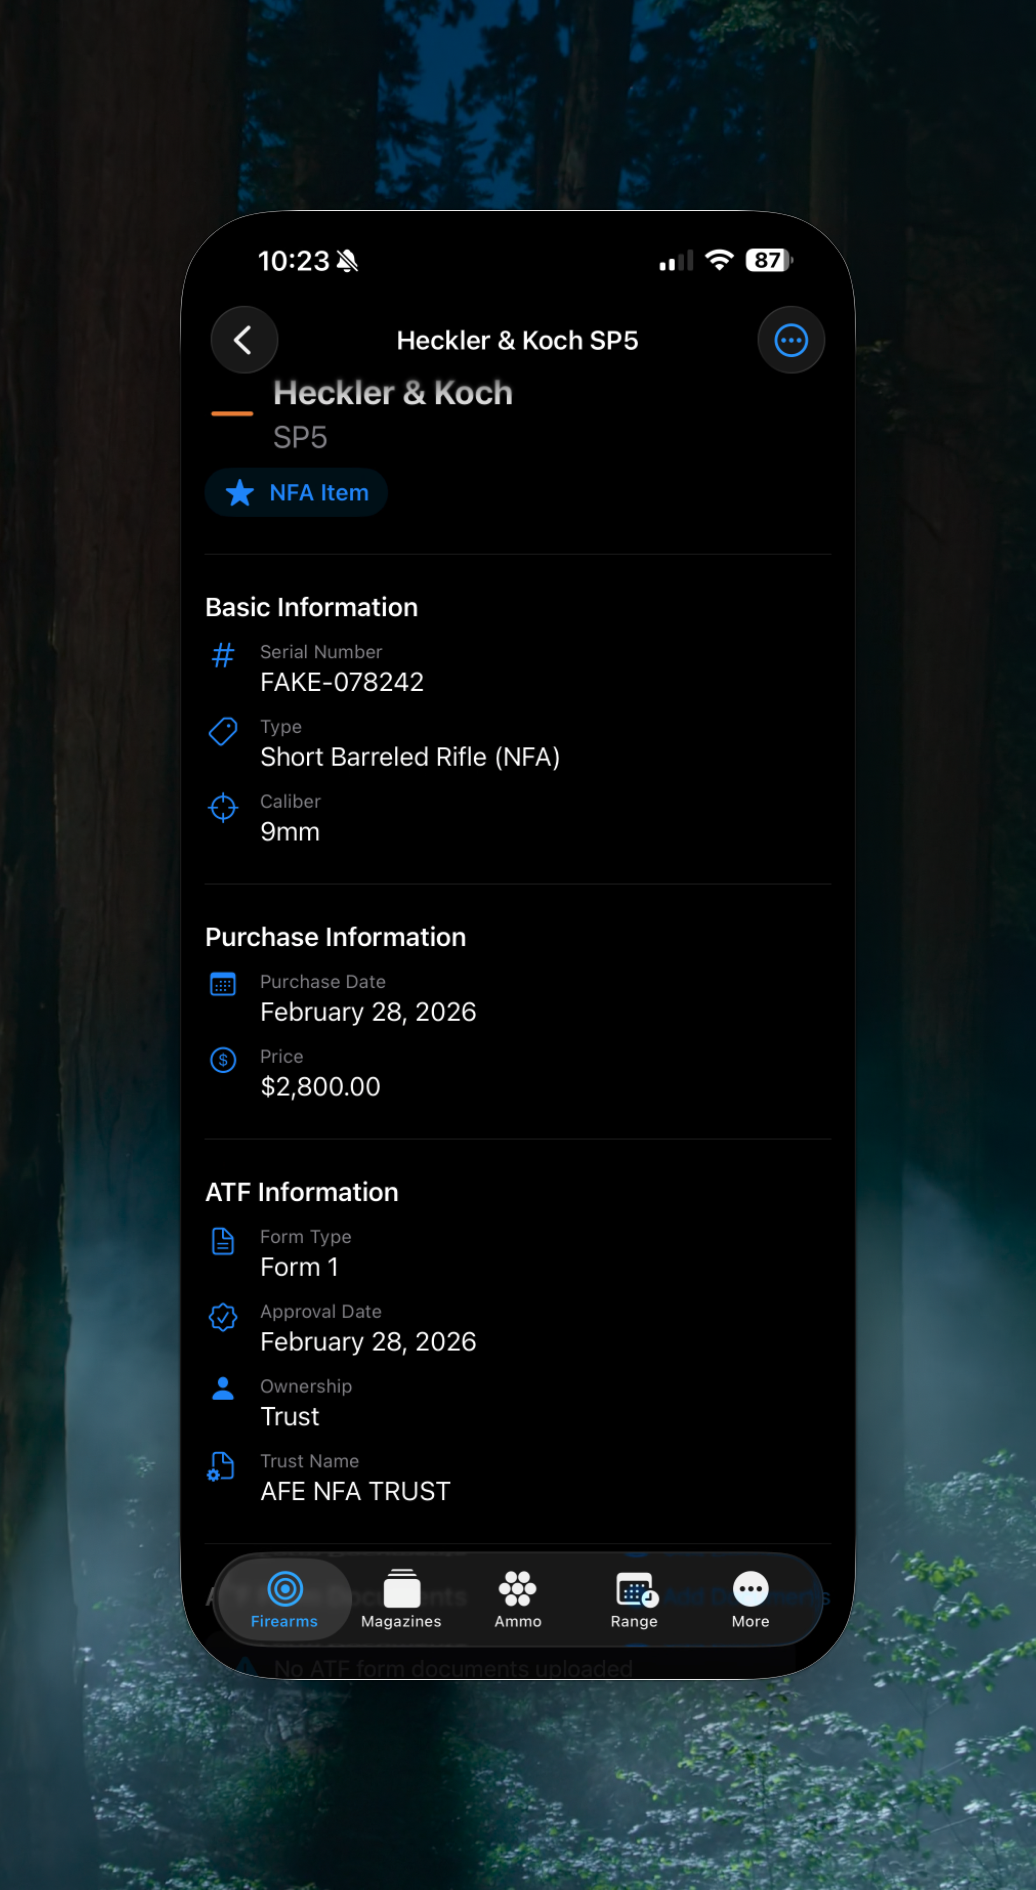
Task: Switch to the Firearms tab
Action: (x=284, y=1599)
